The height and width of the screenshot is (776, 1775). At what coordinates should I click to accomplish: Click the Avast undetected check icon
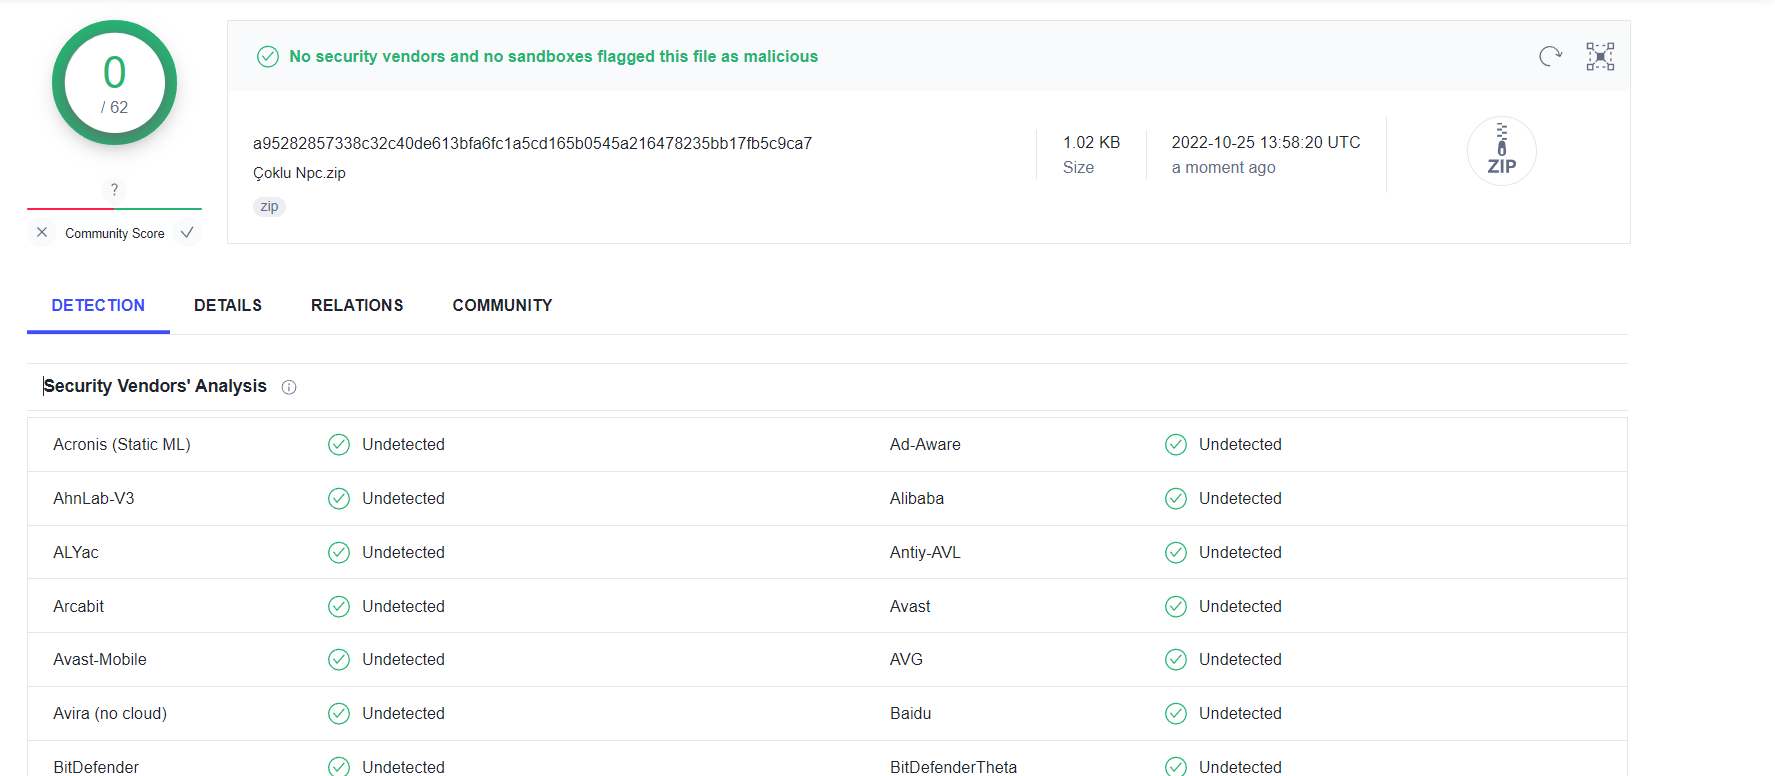click(x=1176, y=606)
